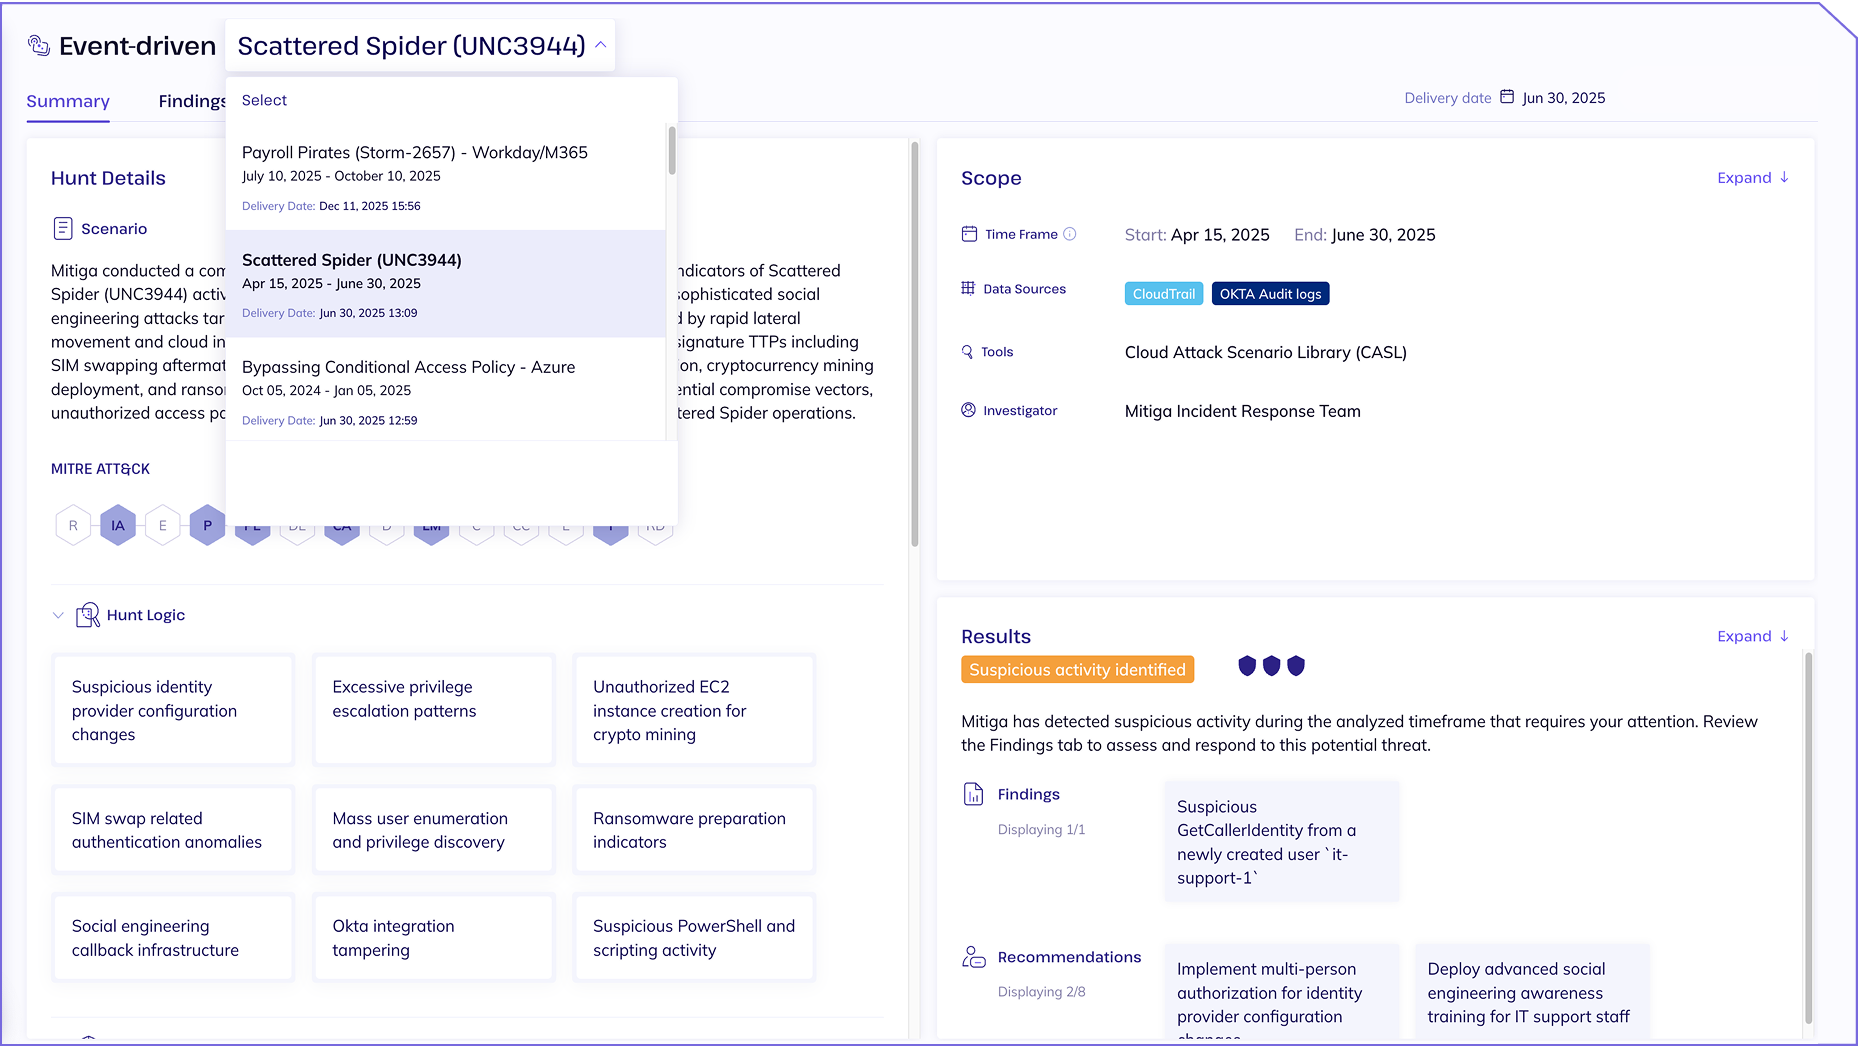Click the Mitiga Incident Response Team text

pyautogui.click(x=1242, y=411)
